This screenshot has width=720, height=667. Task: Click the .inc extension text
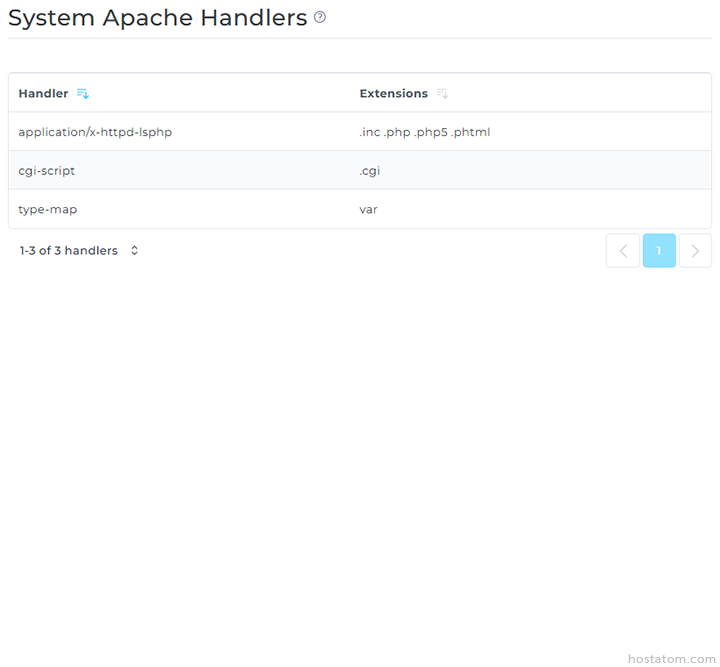[370, 132]
